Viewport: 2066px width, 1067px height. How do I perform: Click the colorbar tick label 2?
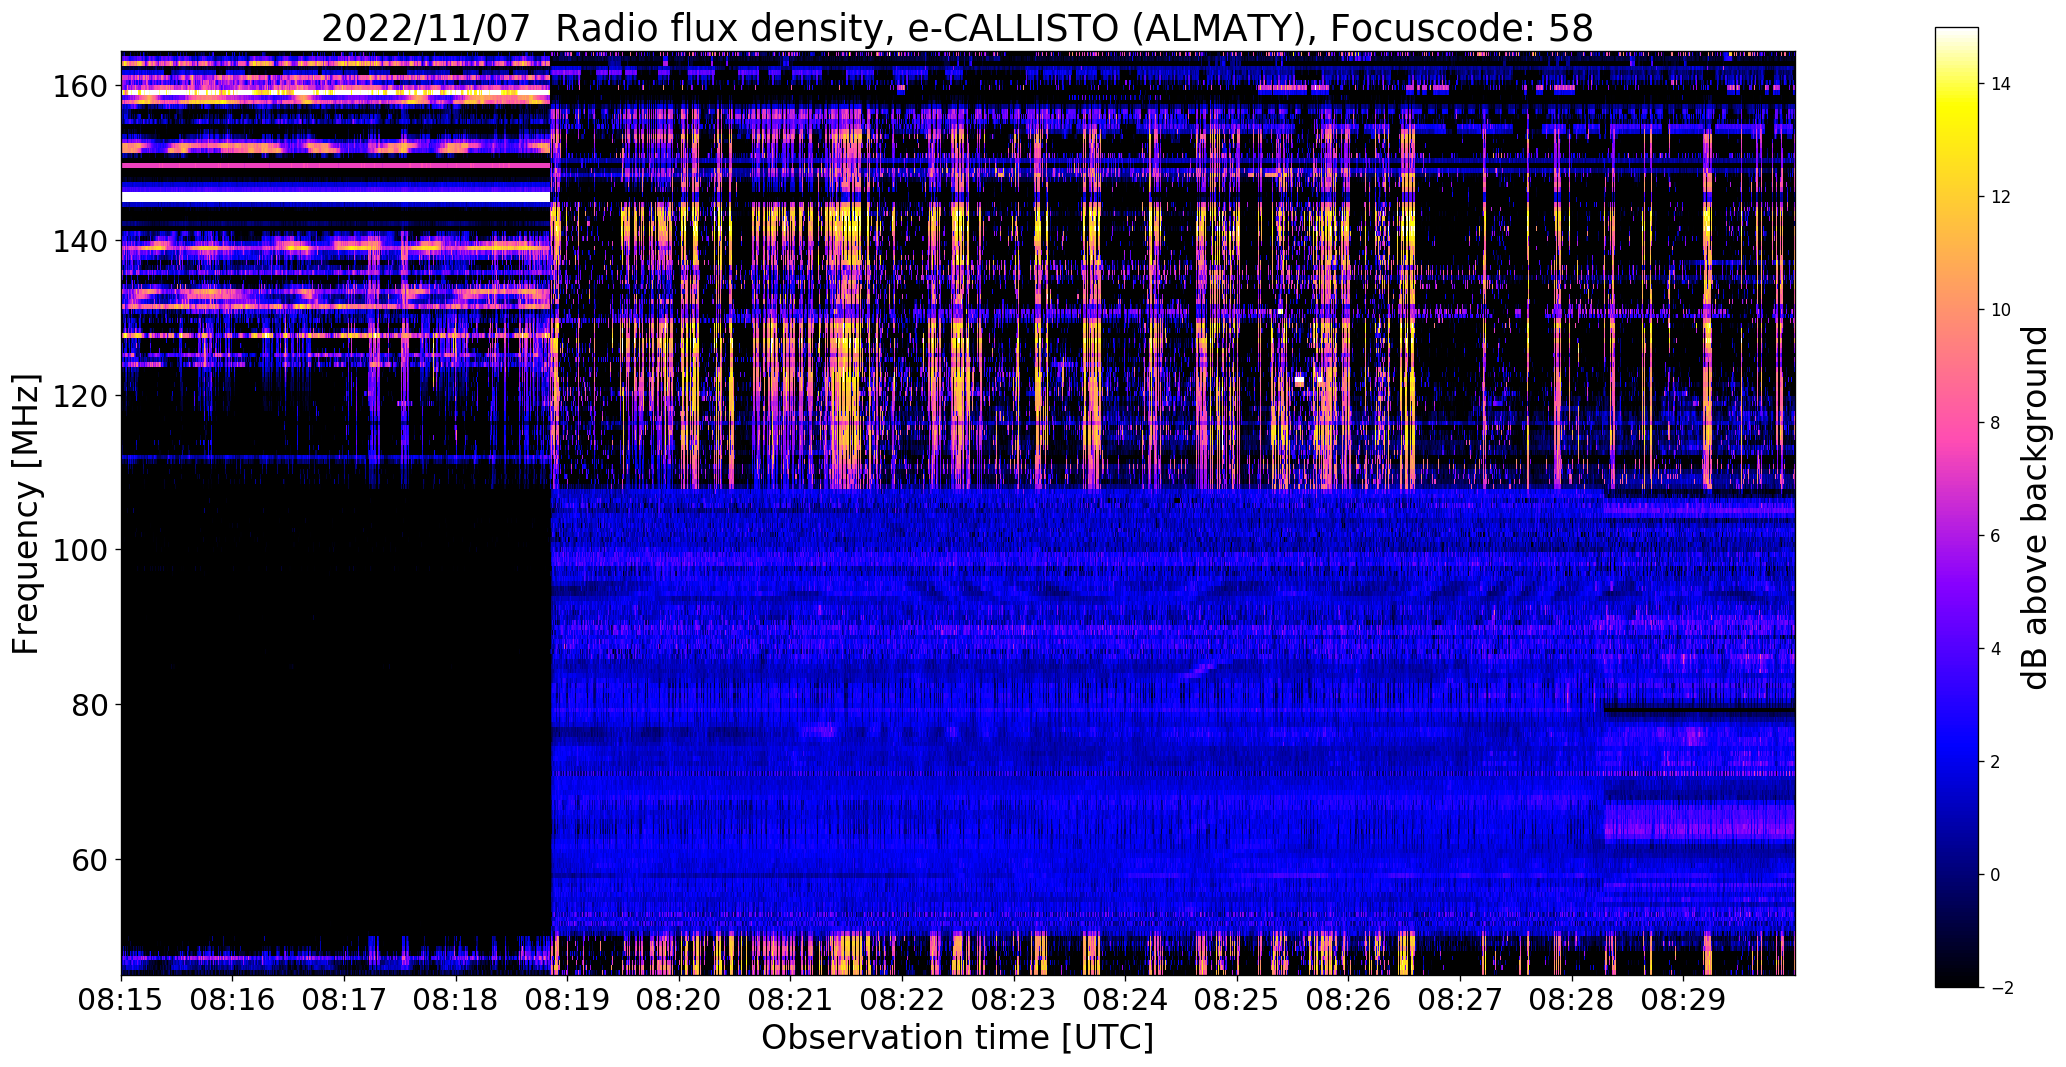[x=1996, y=762]
